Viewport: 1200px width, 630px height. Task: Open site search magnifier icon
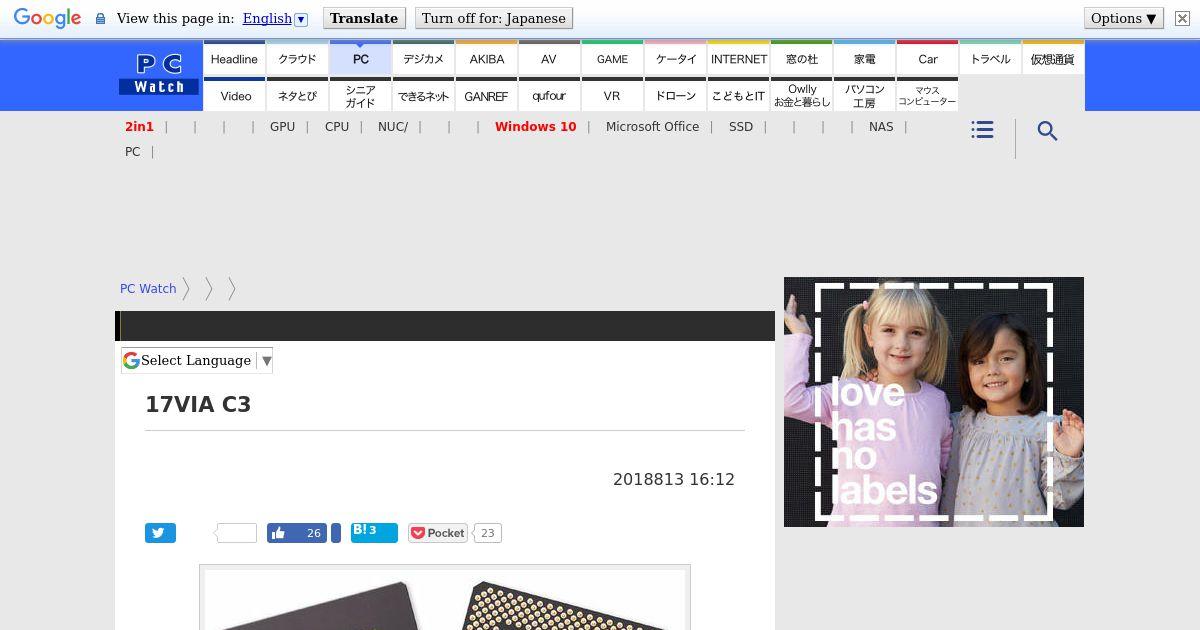point(1047,131)
